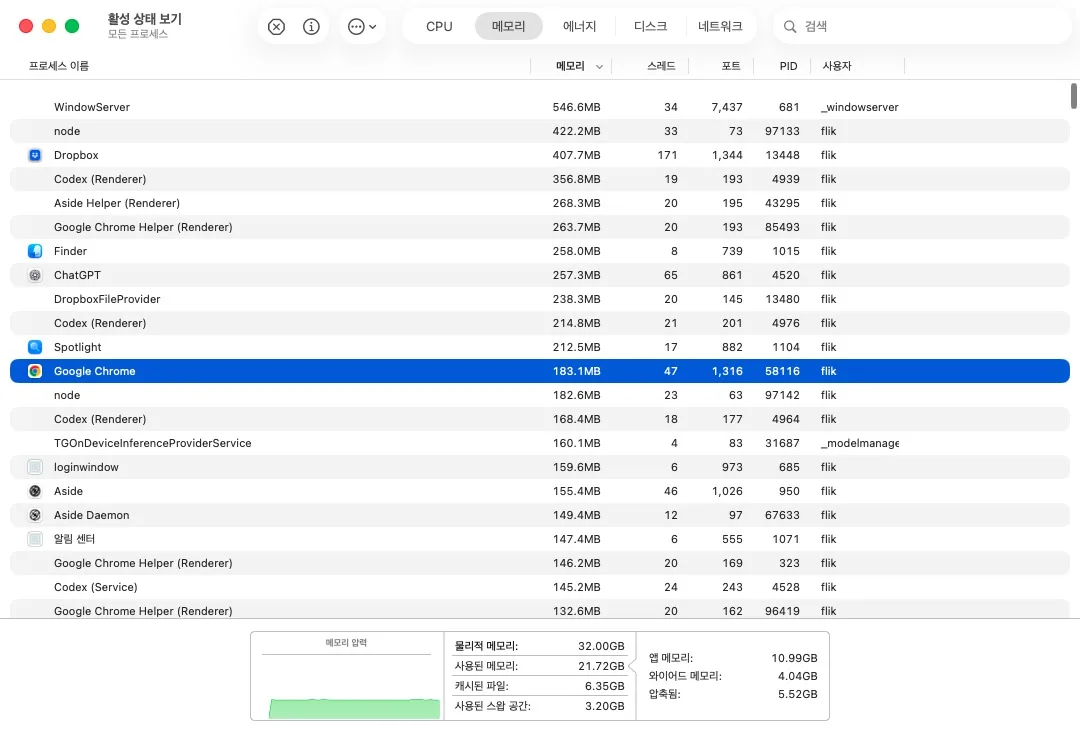
Task: Click the _windowserver user cell
Action: click(860, 107)
